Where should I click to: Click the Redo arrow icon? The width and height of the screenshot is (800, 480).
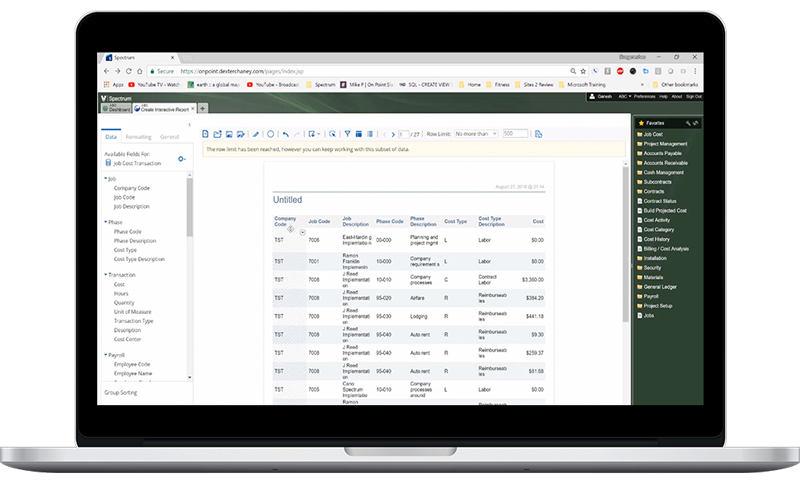pos(297,134)
